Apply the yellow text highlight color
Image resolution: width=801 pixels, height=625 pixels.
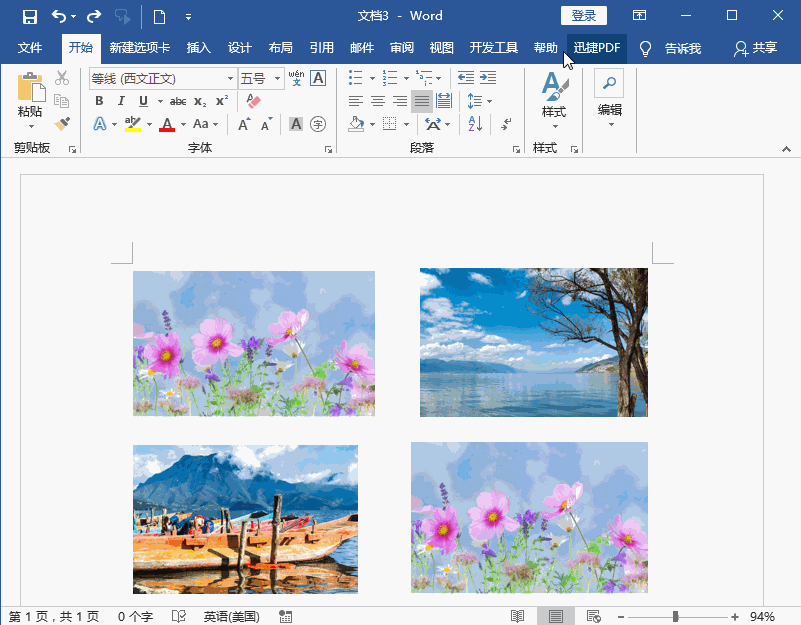[133, 124]
